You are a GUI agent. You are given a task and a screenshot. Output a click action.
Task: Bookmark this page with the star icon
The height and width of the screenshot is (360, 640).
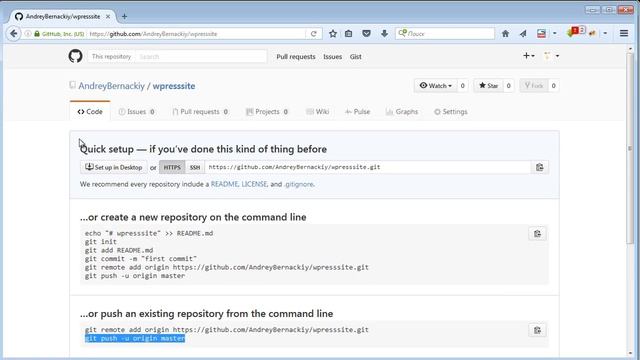coord(333,34)
